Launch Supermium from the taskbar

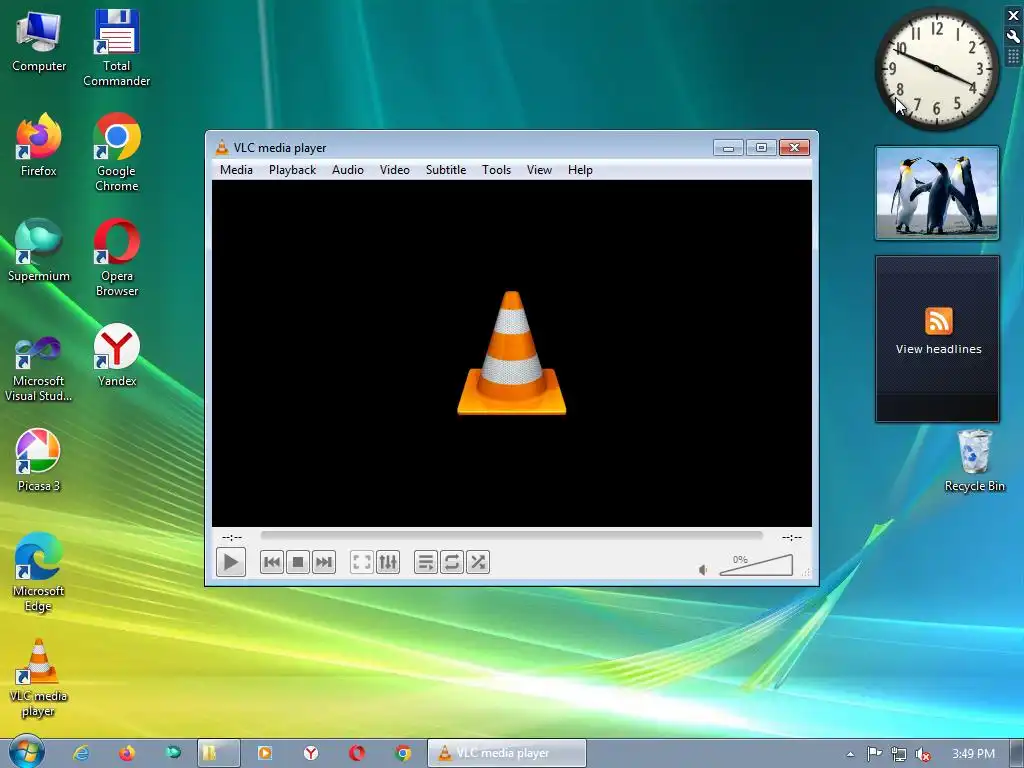coord(173,753)
